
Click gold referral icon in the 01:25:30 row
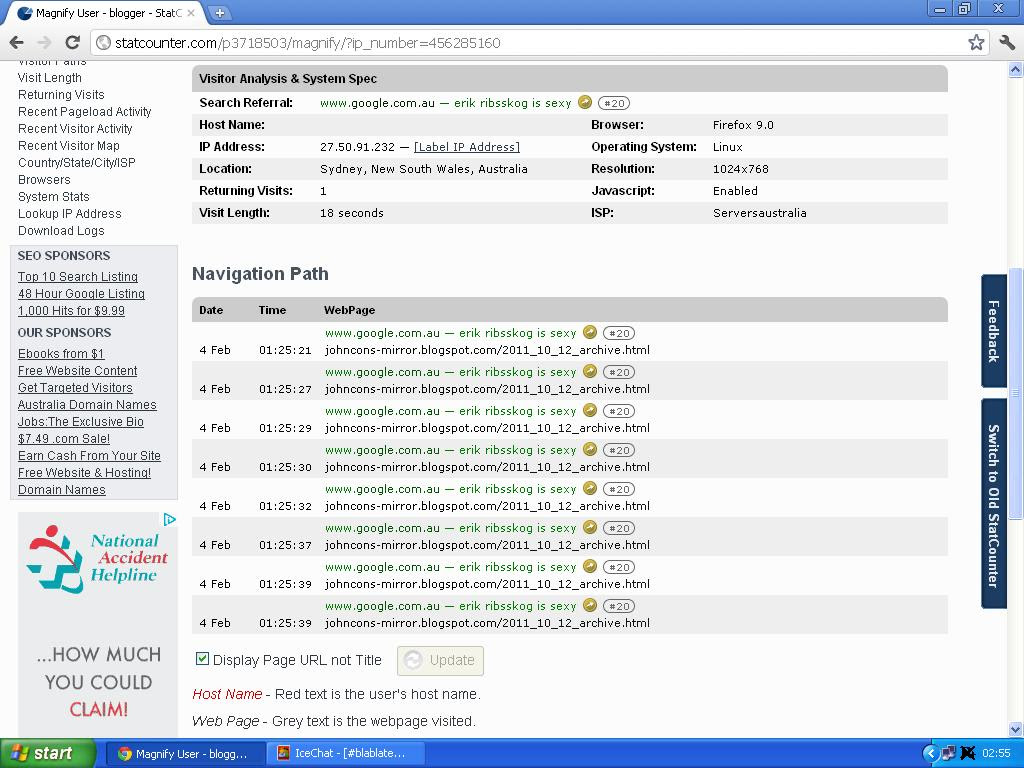590,449
